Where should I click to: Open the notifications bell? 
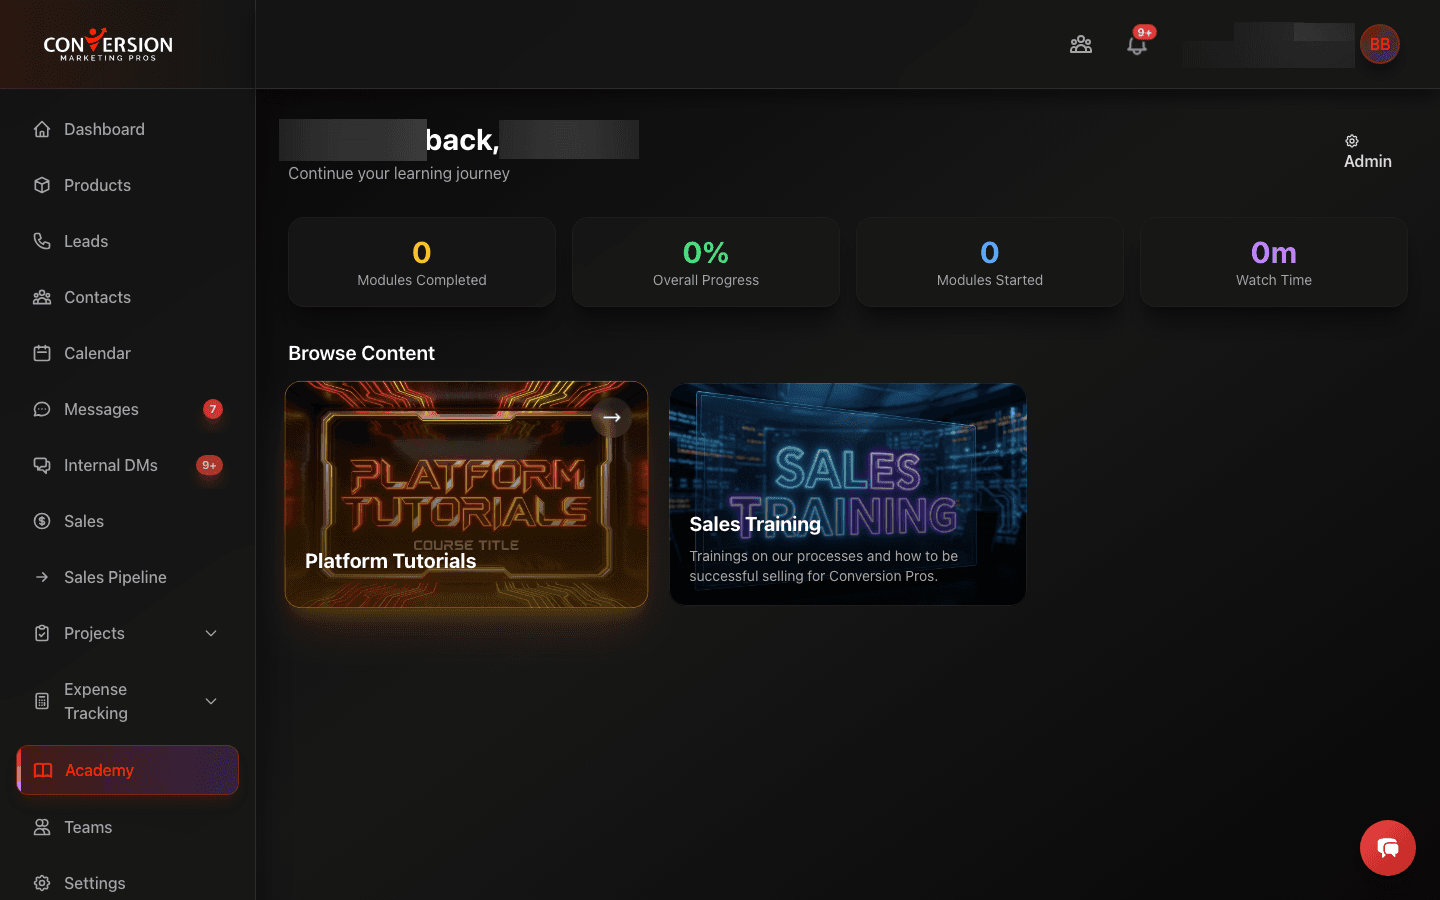pyautogui.click(x=1137, y=45)
